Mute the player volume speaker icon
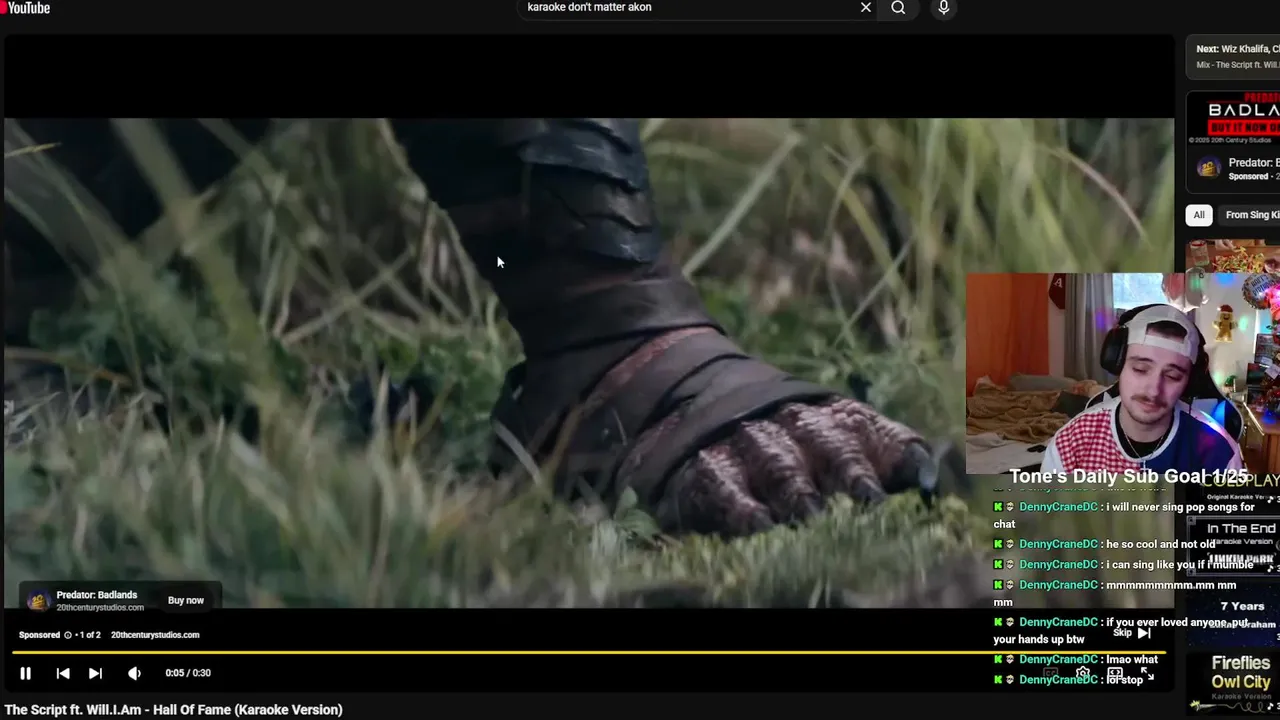The image size is (1280, 720). click(134, 673)
